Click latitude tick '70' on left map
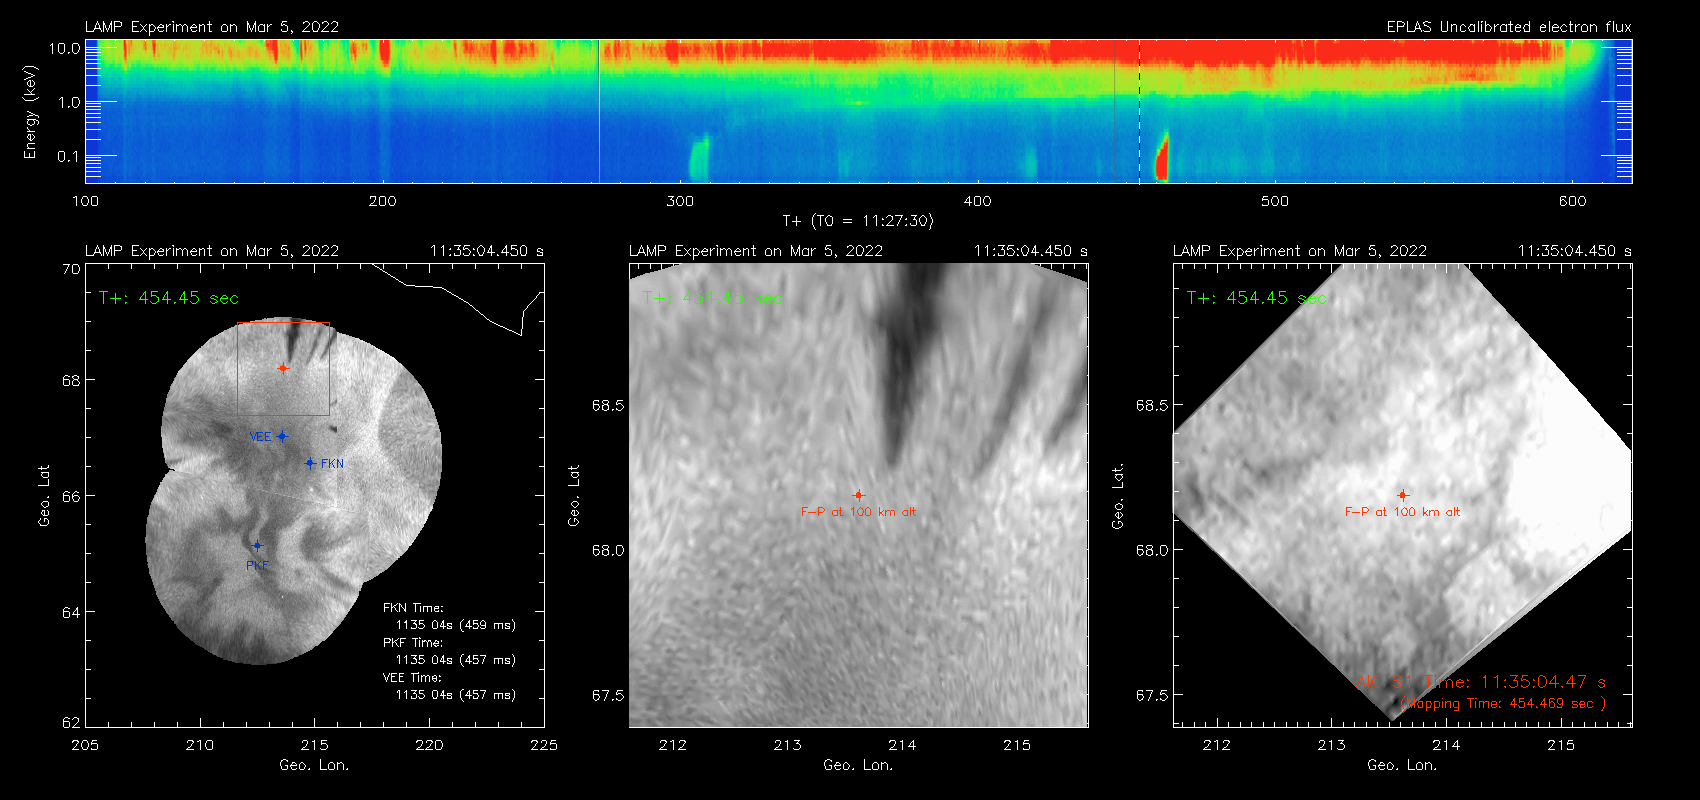 71,269
